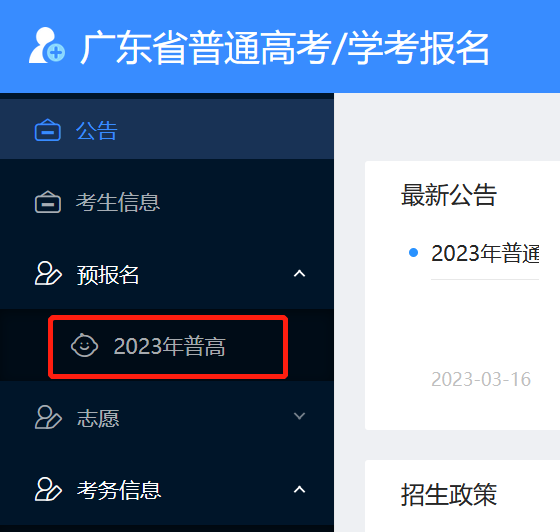Open the 考生信息 menu item
Screen dimensions: 560x532
167,202
